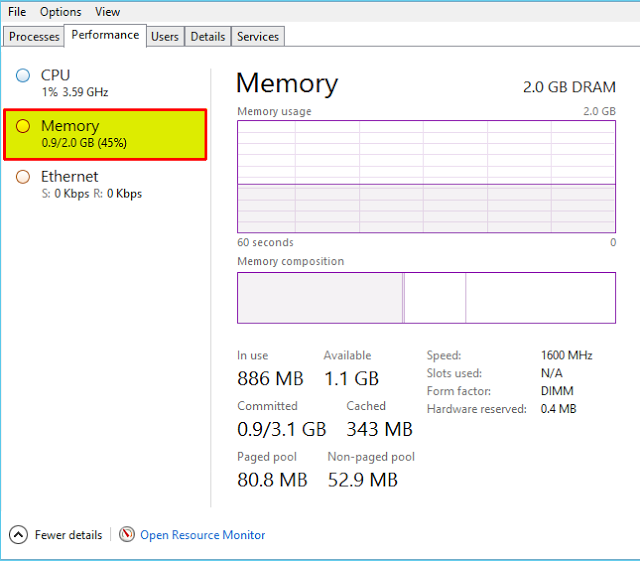Click the in-use segment of Memory composition
Image resolution: width=640 pixels, height=561 pixels.
[x=320, y=298]
